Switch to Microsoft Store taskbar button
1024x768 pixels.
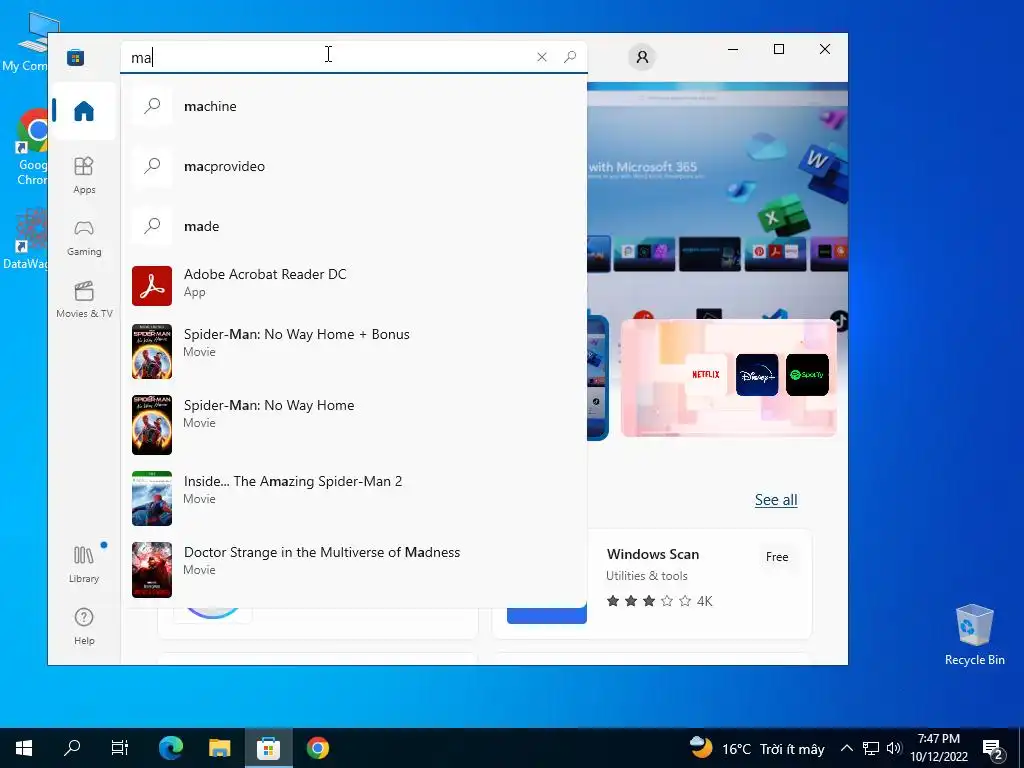pyautogui.click(x=268, y=748)
